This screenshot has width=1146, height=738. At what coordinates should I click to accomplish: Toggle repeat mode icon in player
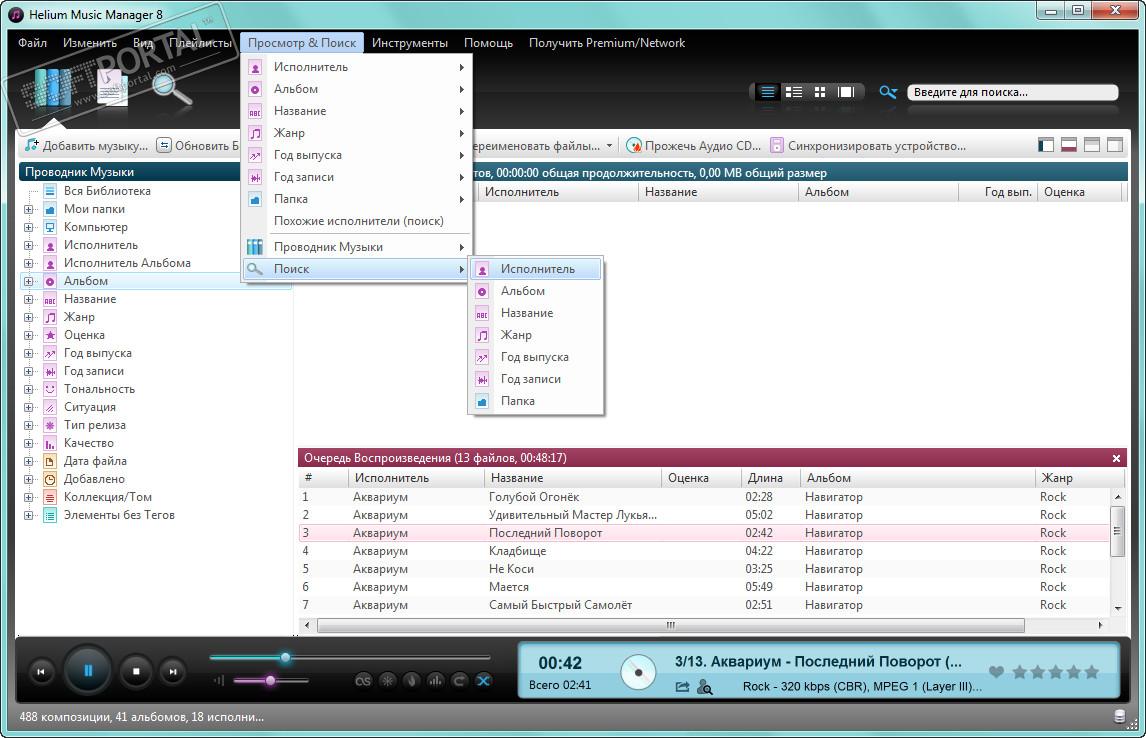pos(460,681)
